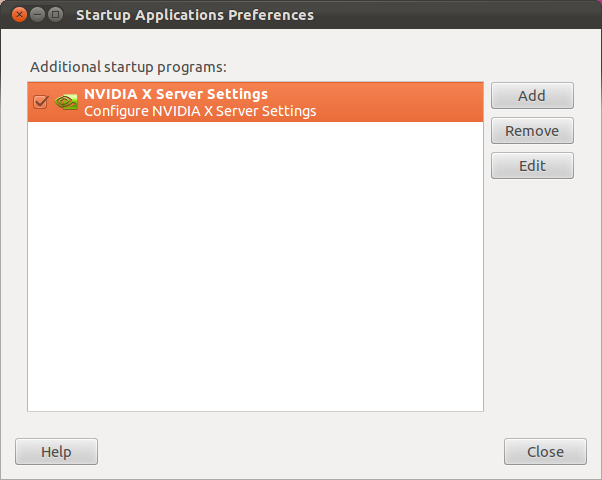Viewport: 602px width, 480px height.
Task: Open Edit for the selected startup entry
Action: (532, 166)
